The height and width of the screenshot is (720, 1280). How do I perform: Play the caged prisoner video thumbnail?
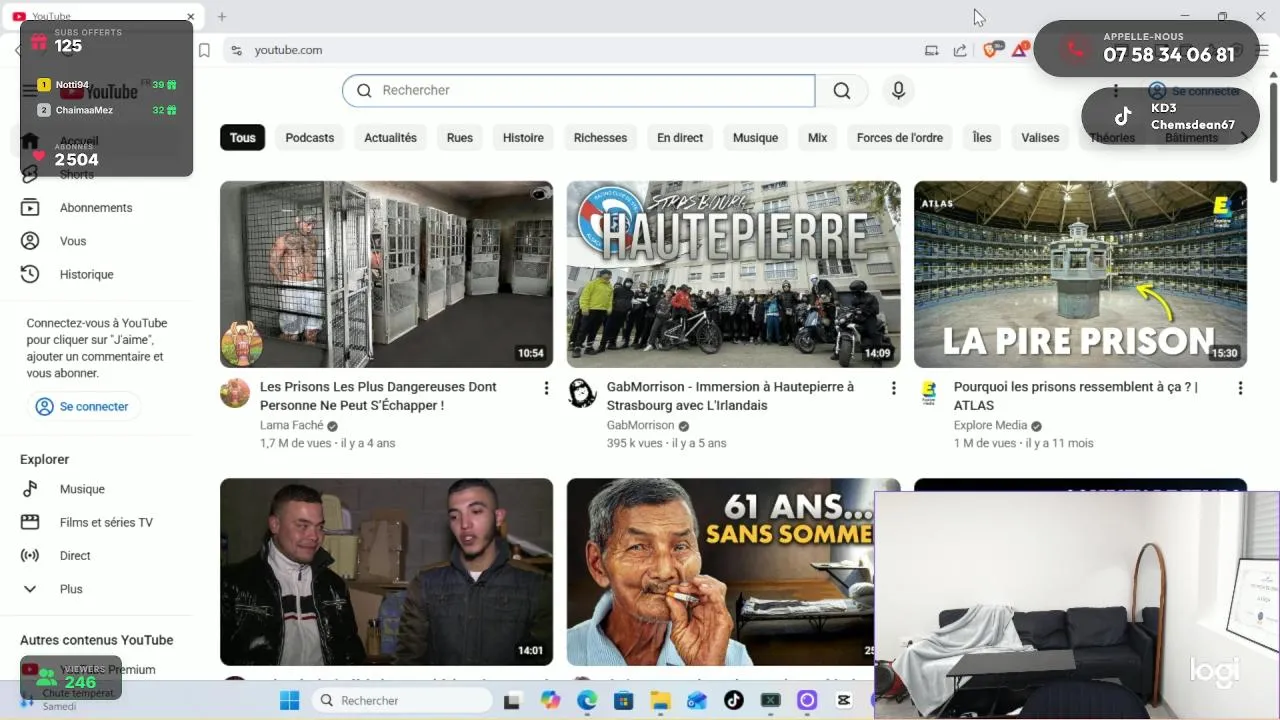[386, 274]
